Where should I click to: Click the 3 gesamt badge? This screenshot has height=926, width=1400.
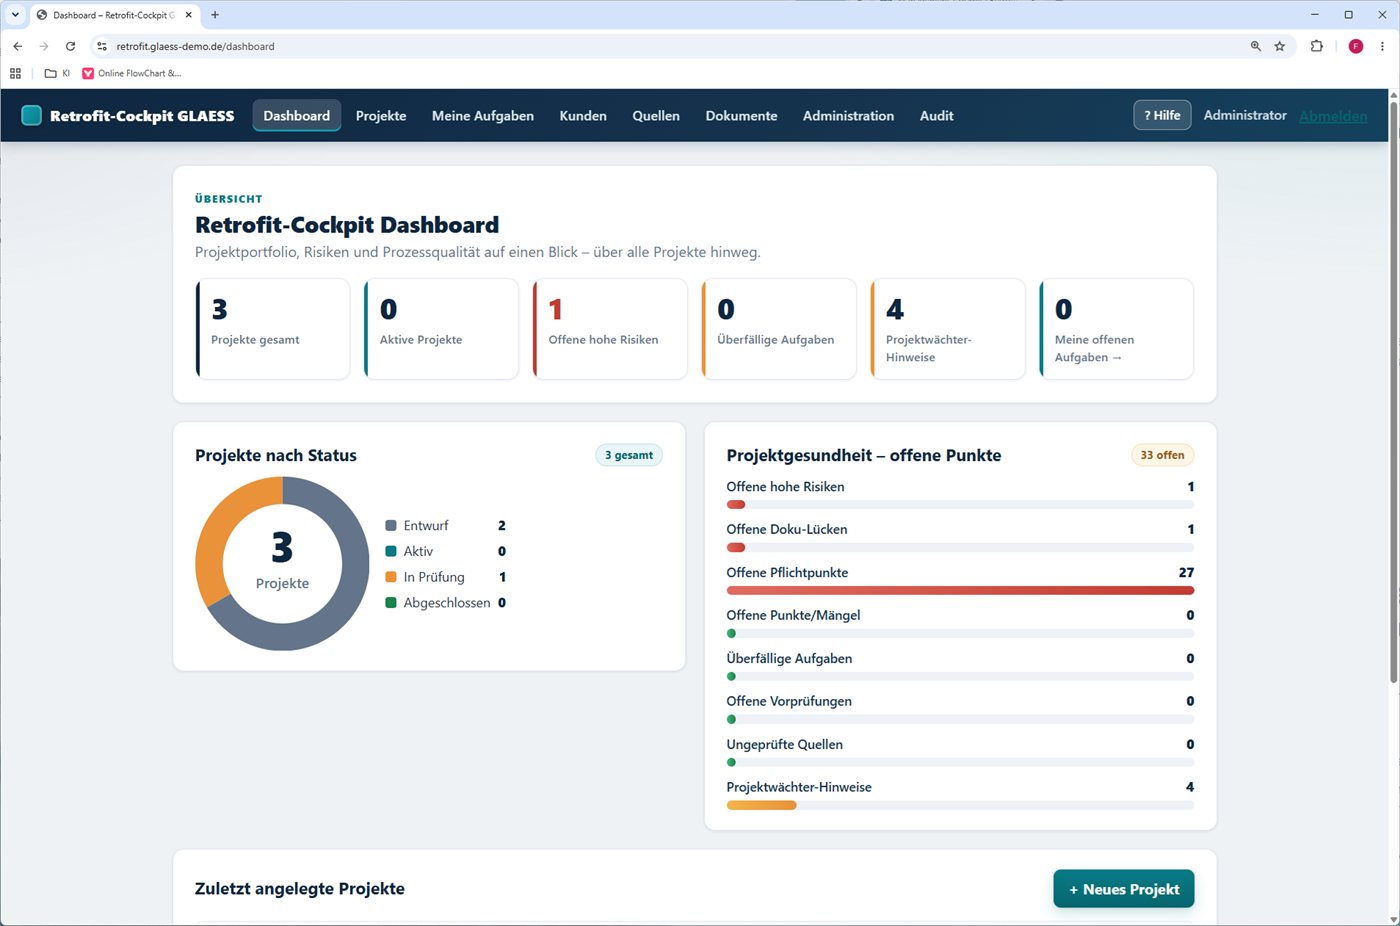click(629, 455)
